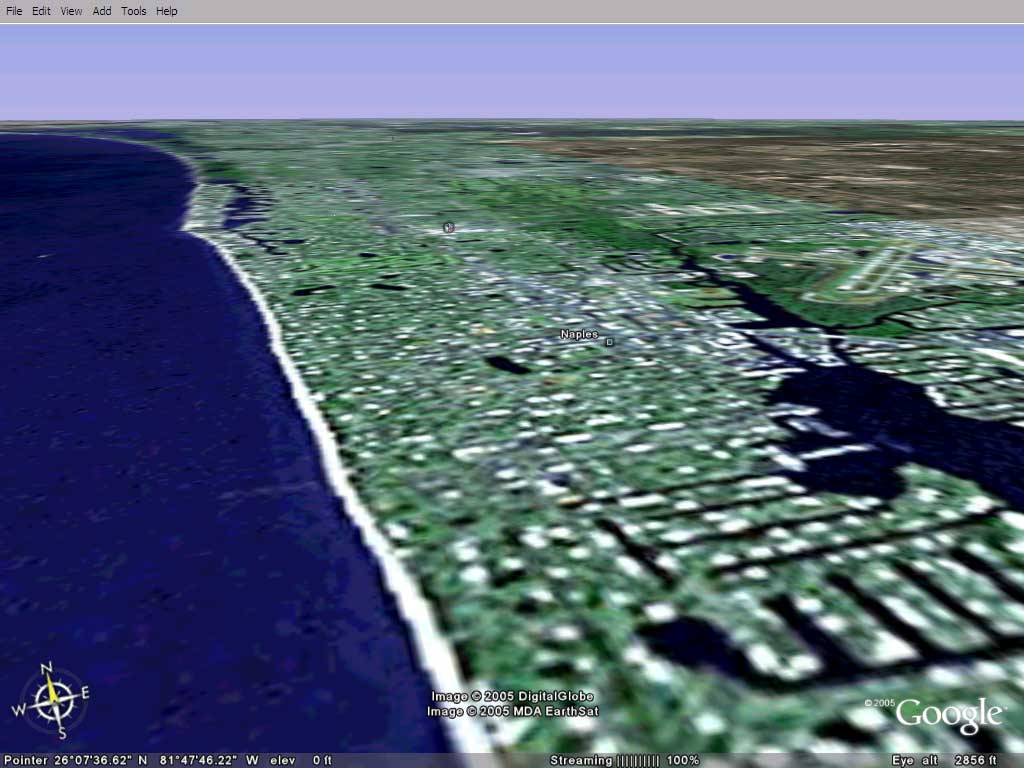Click the round placemark icon north of Naples

pos(448,228)
